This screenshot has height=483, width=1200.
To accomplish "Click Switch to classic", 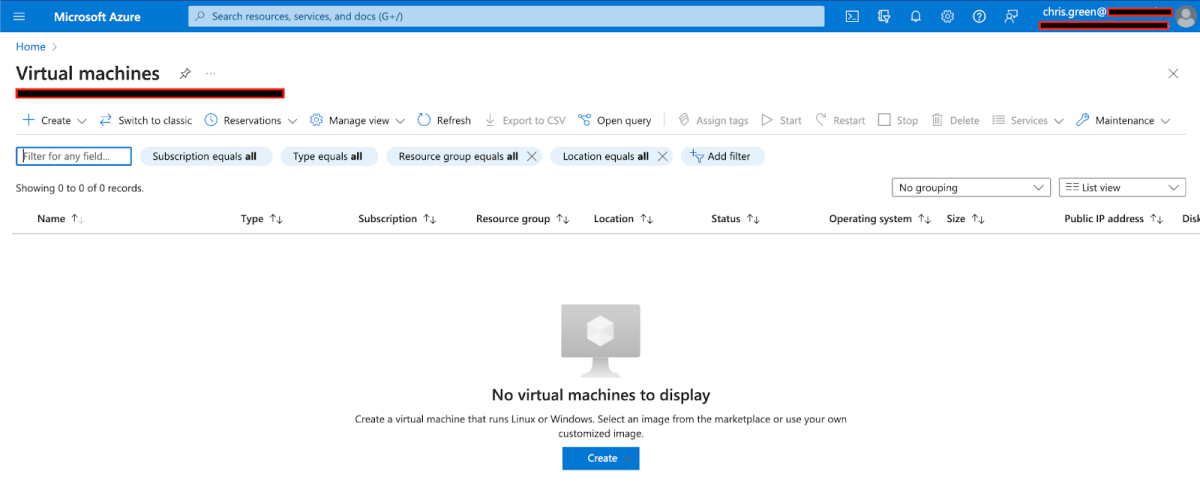I will click(x=145, y=120).
